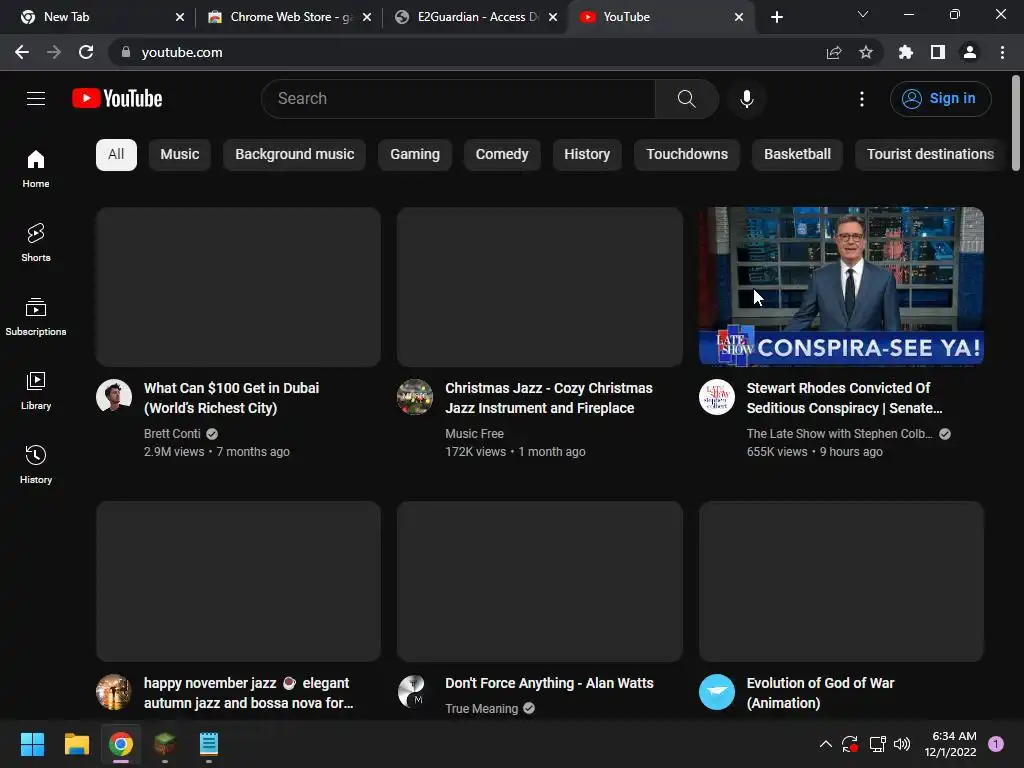Focus the YouTube Search field

[458, 99]
